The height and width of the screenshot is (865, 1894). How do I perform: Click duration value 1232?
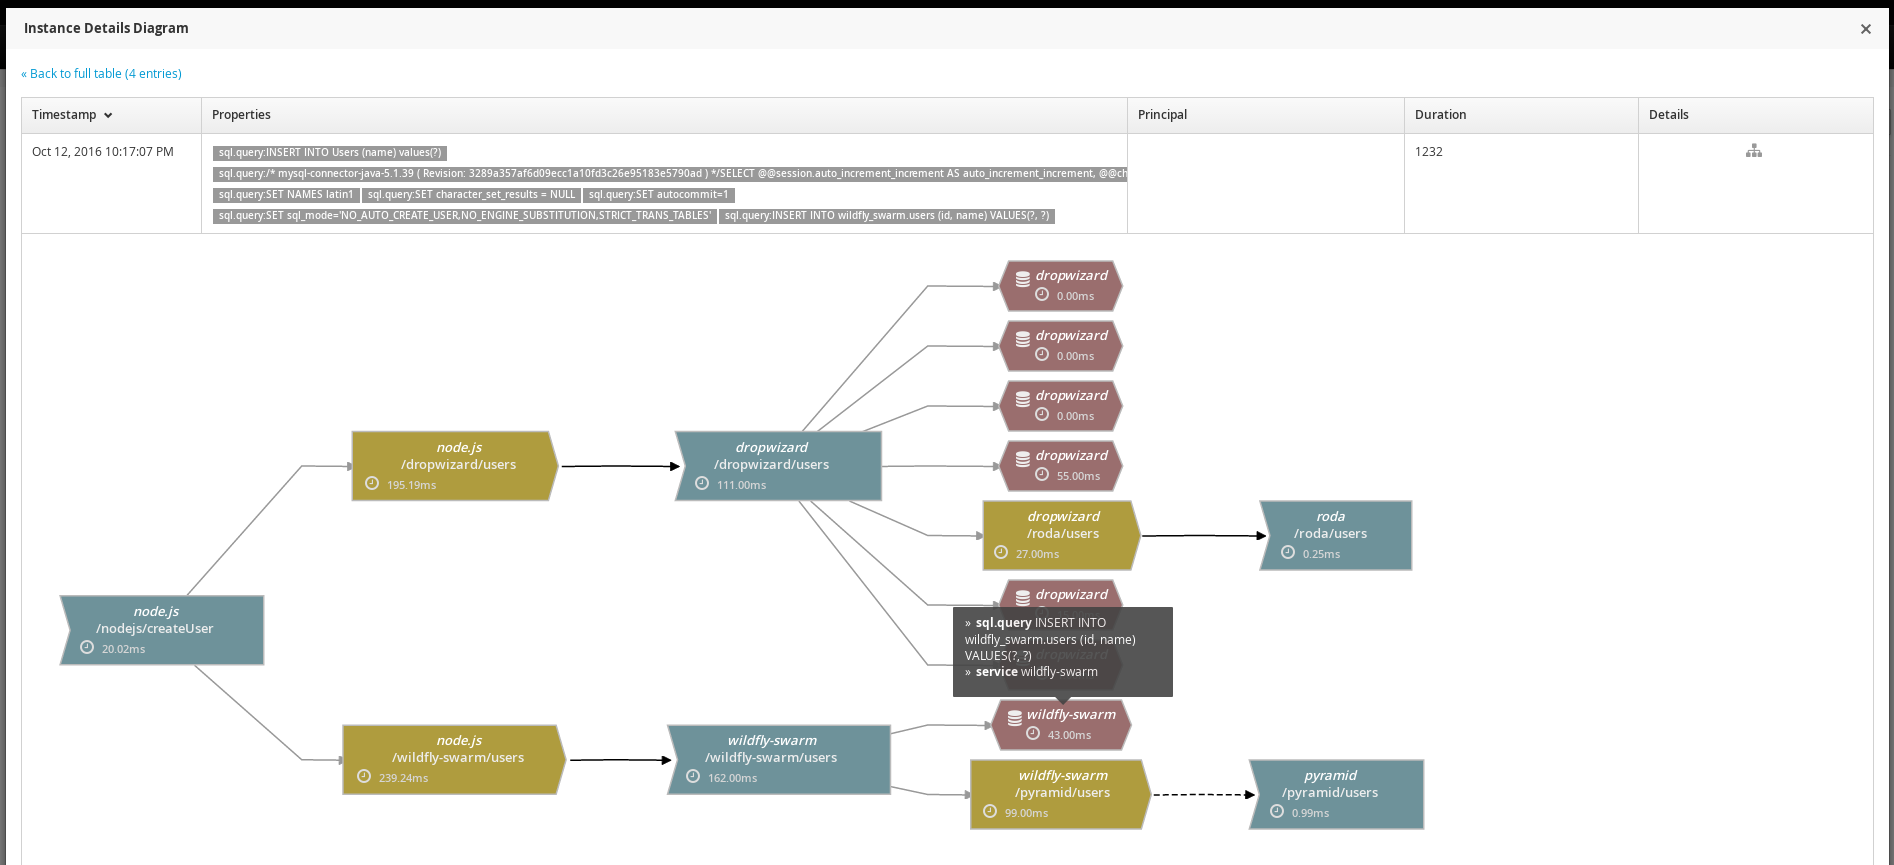(x=1429, y=152)
